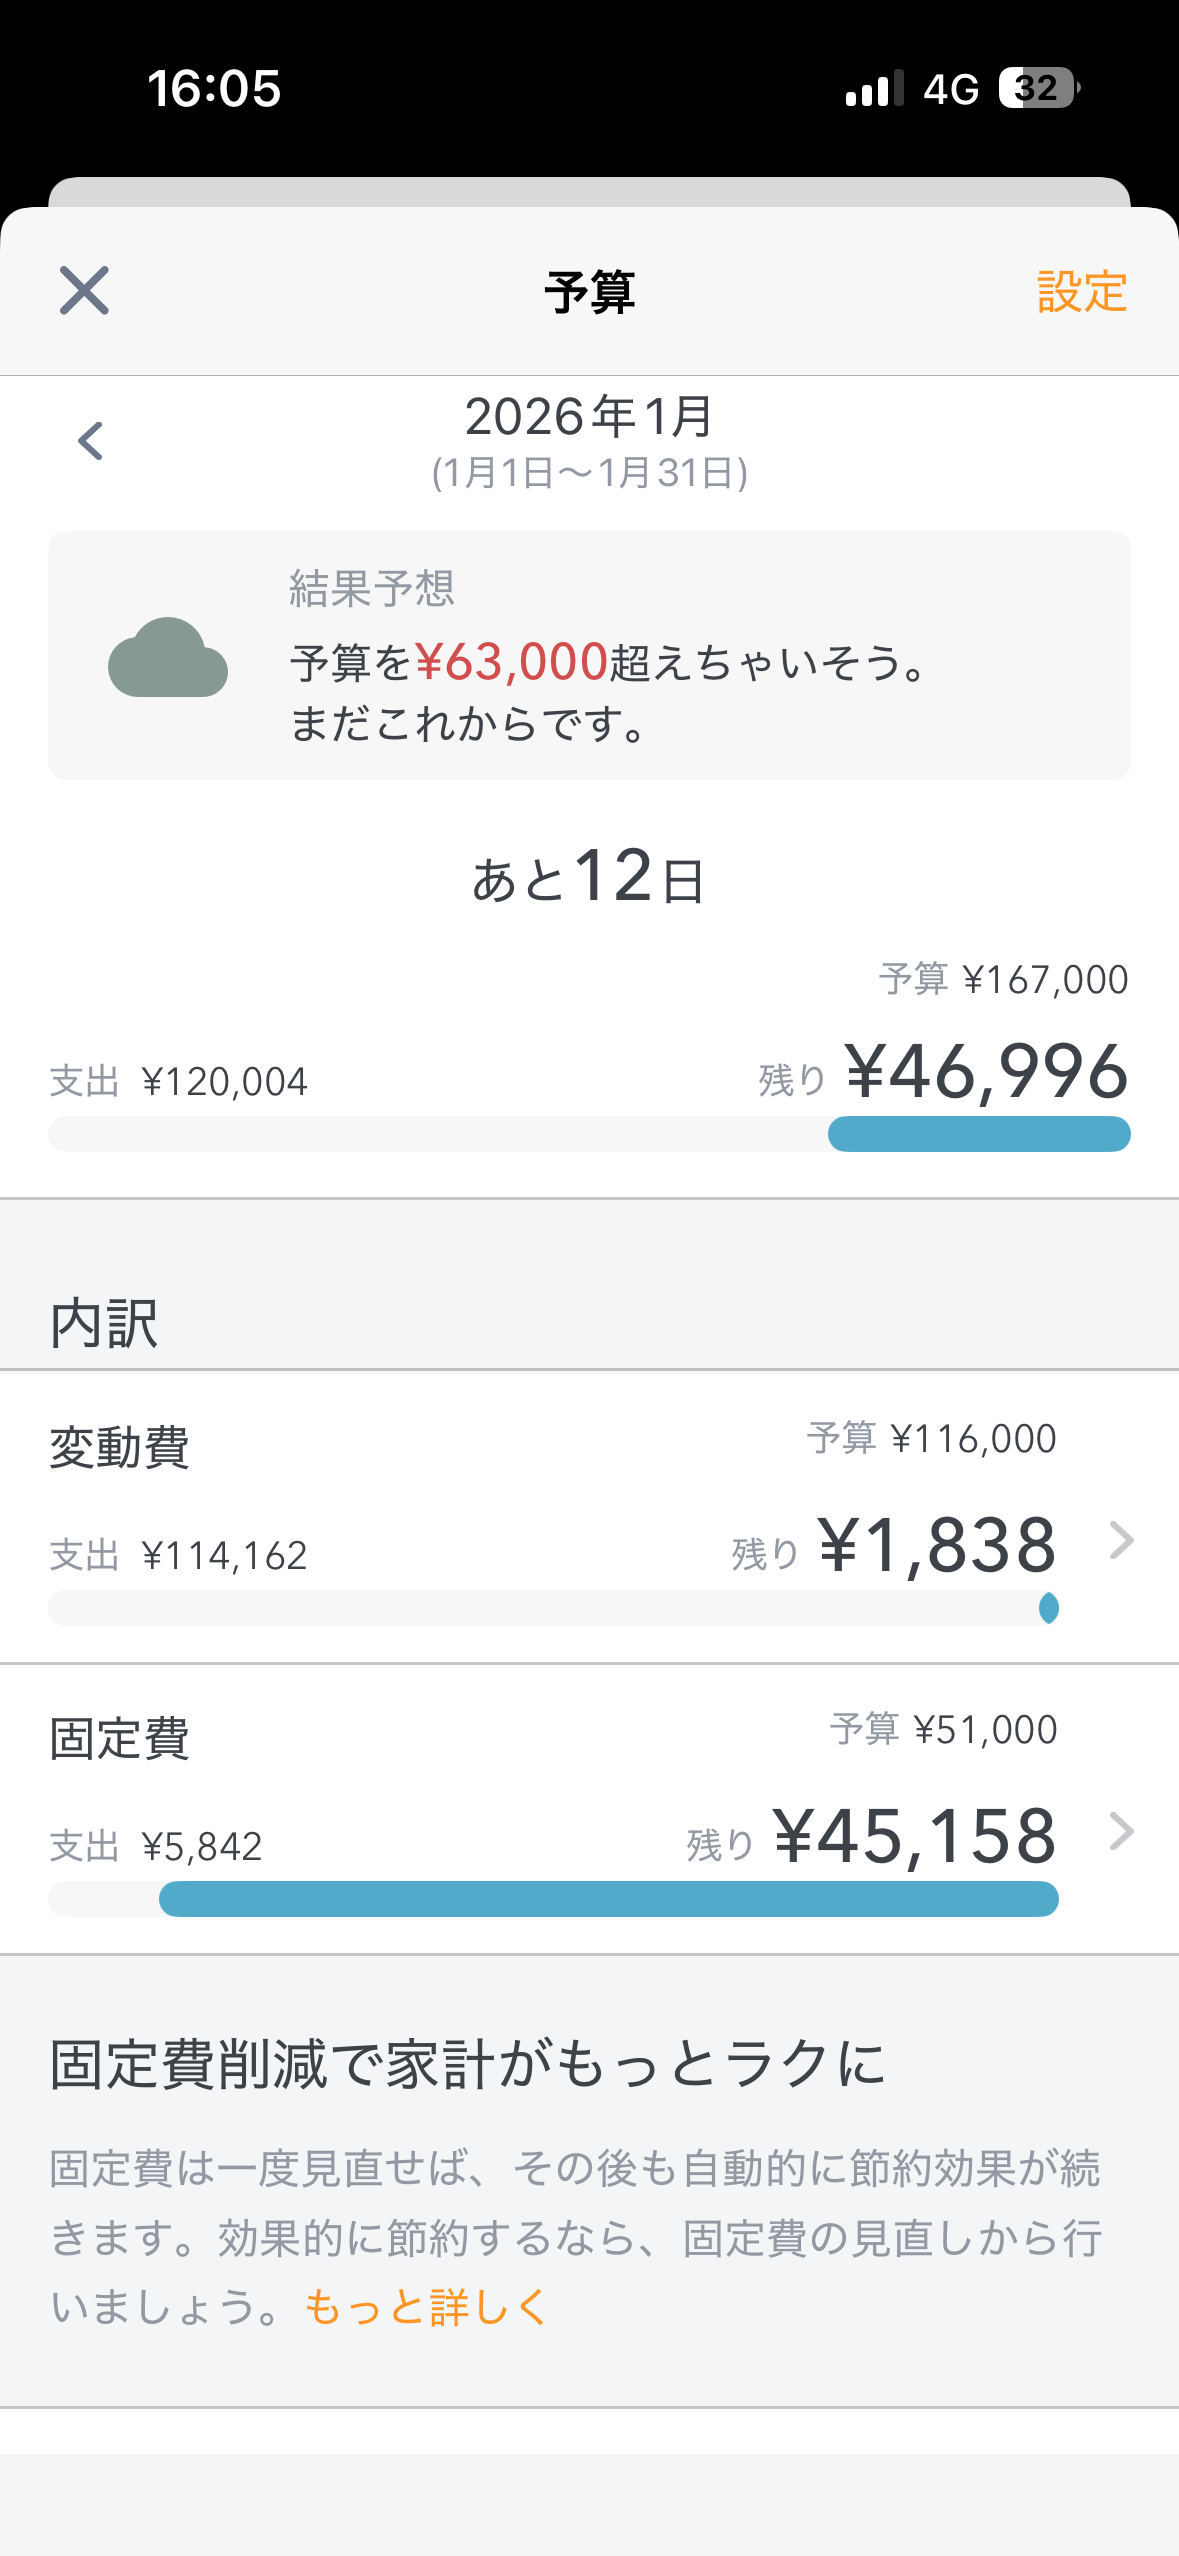
Task: Select the 2026年1月 month title
Action: 589,417
